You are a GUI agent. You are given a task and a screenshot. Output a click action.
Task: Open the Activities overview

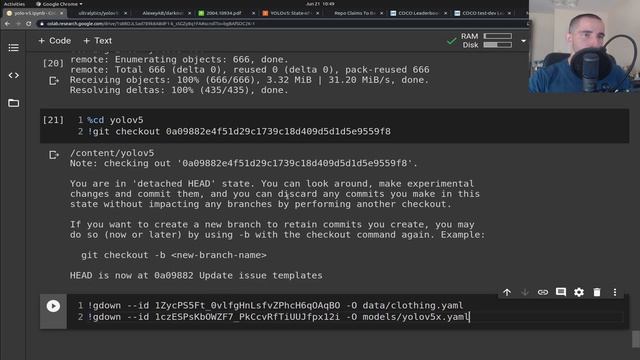(x=14, y=4)
